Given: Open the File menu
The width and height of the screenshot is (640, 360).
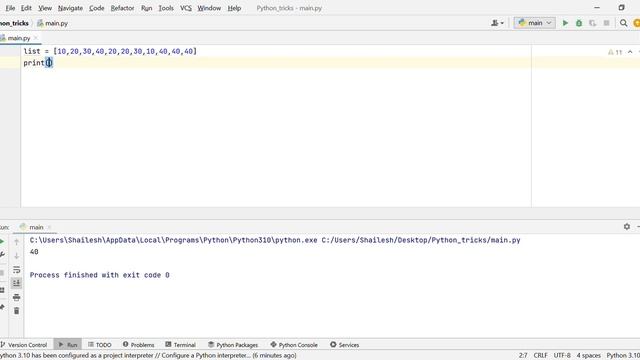Looking at the screenshot, I should pos(10,8).
